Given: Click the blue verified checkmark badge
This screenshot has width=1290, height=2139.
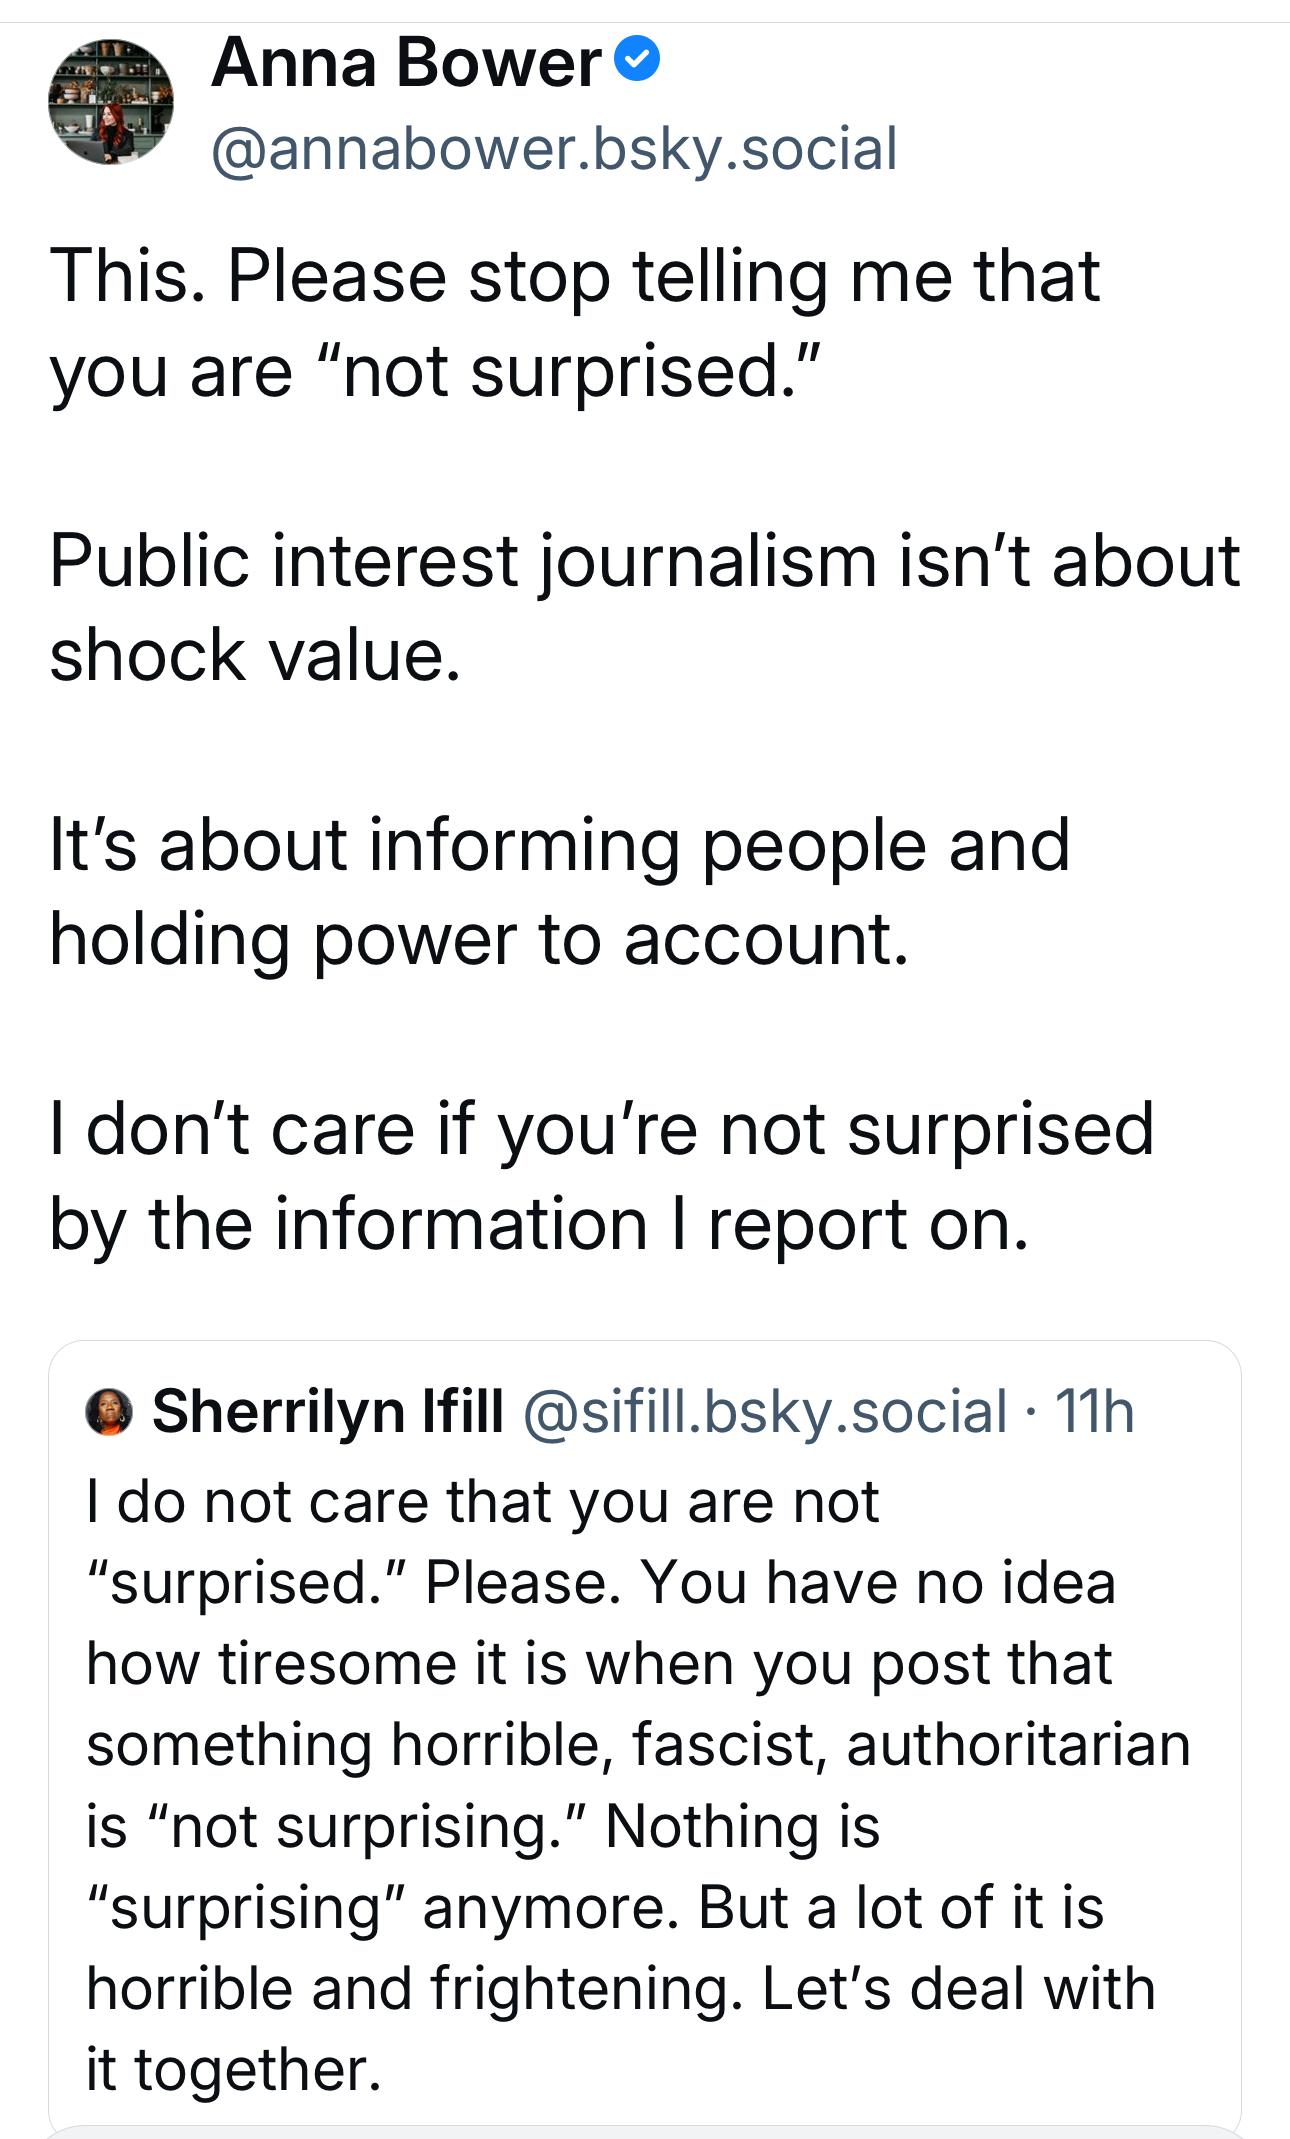Looking at the screenshot, I should 637,62.
